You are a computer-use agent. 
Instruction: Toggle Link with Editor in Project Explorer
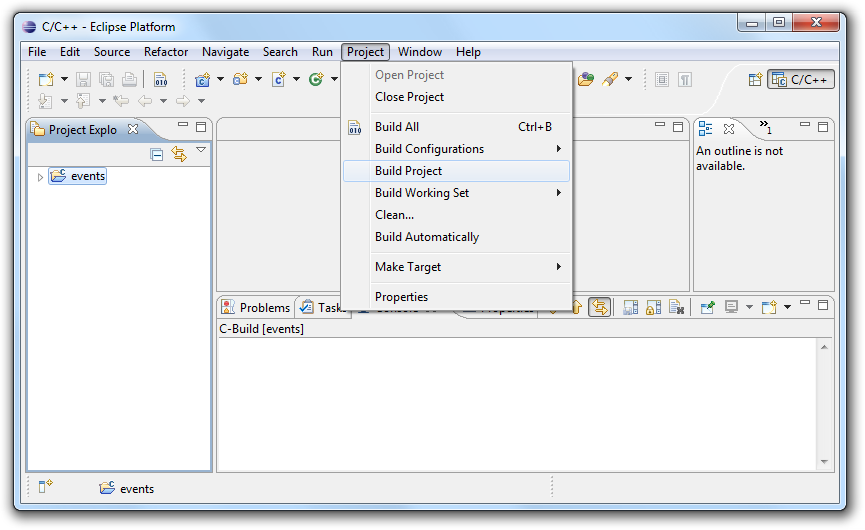[x=179, y=154]
